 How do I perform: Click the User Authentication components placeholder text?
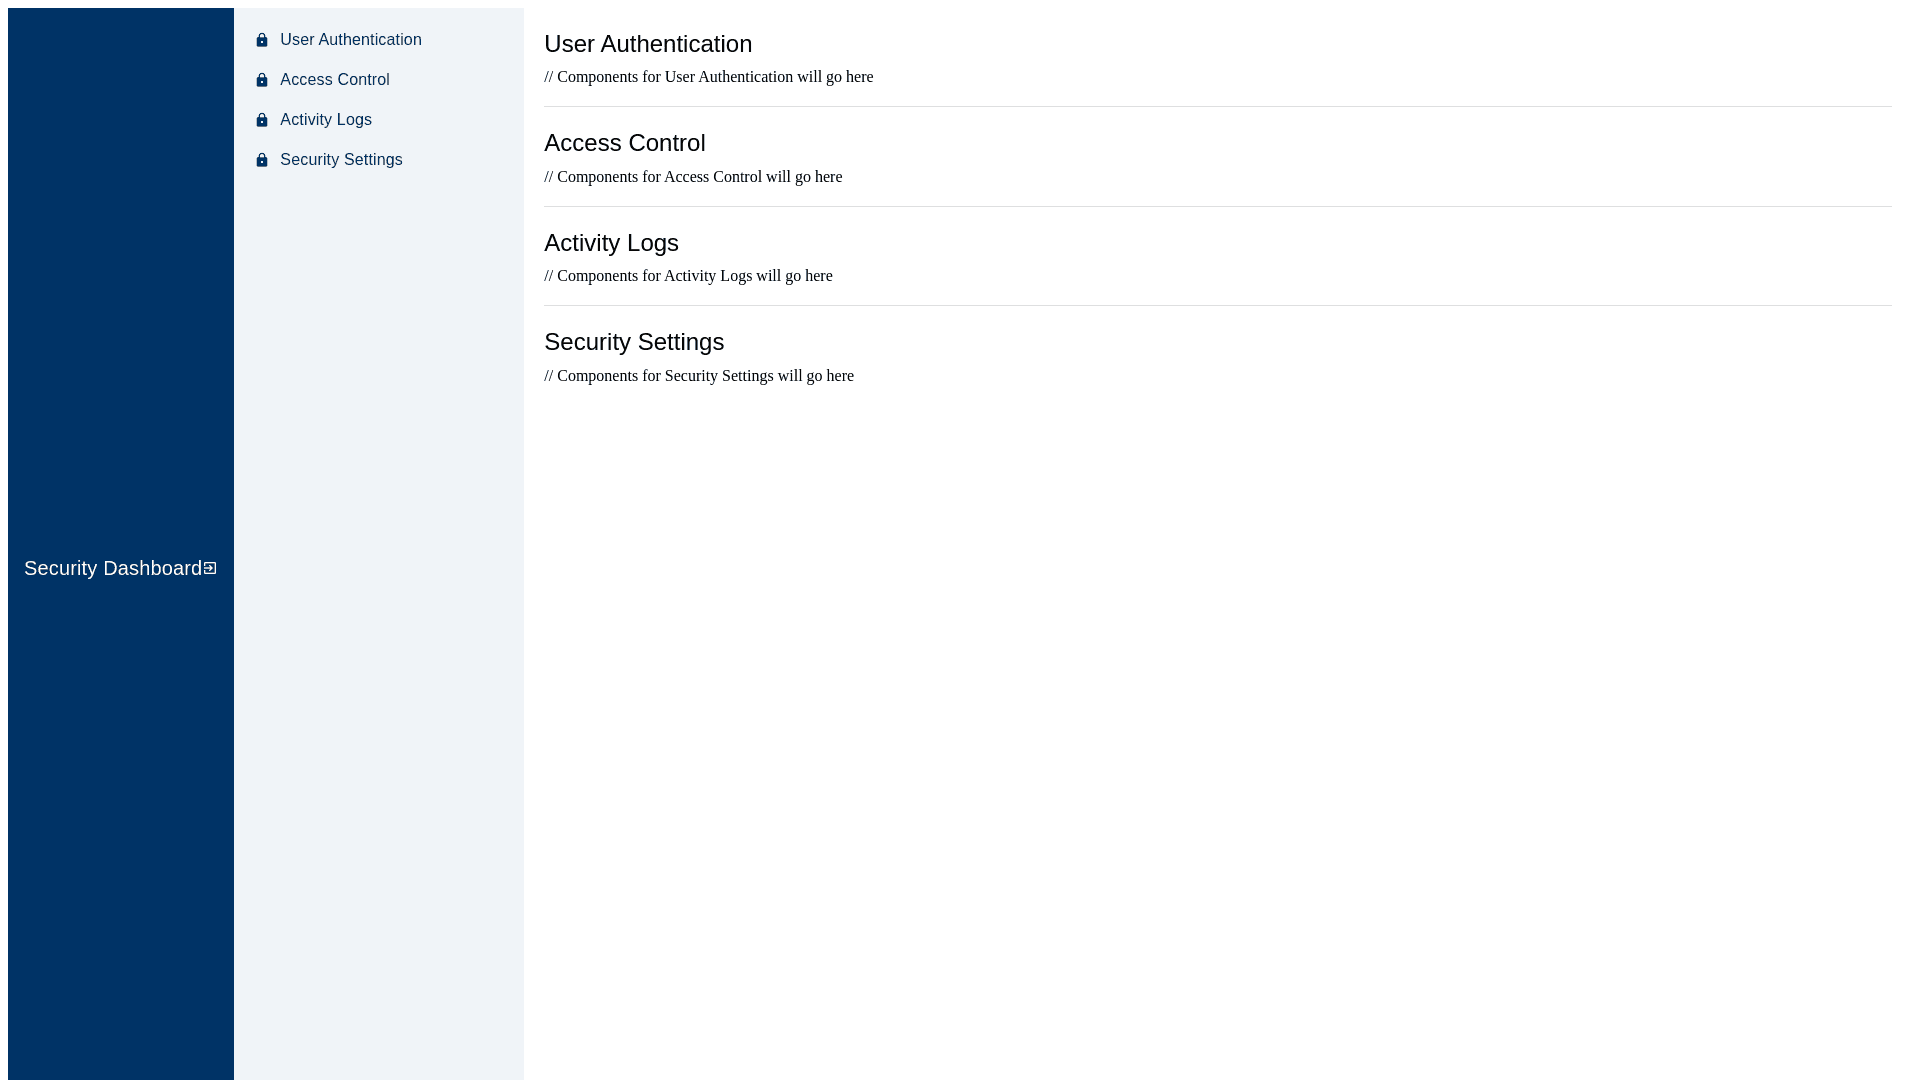pos(708,77)
